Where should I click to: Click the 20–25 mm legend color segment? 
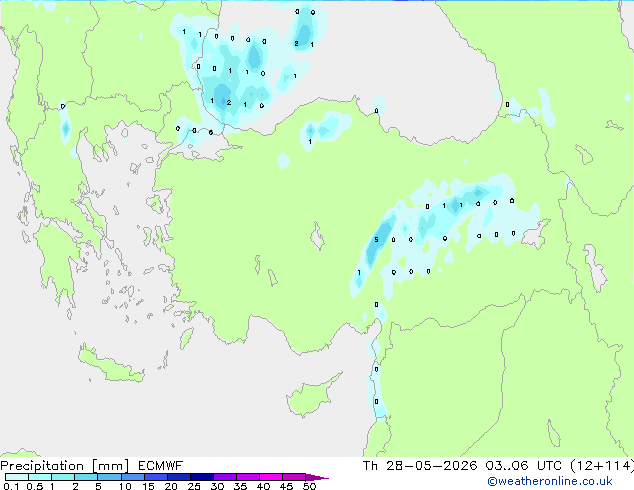point(178,477)
